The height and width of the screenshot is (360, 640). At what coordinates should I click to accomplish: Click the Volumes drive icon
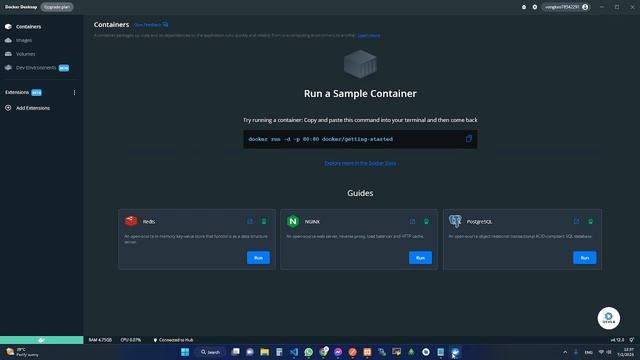click(8, 54)
